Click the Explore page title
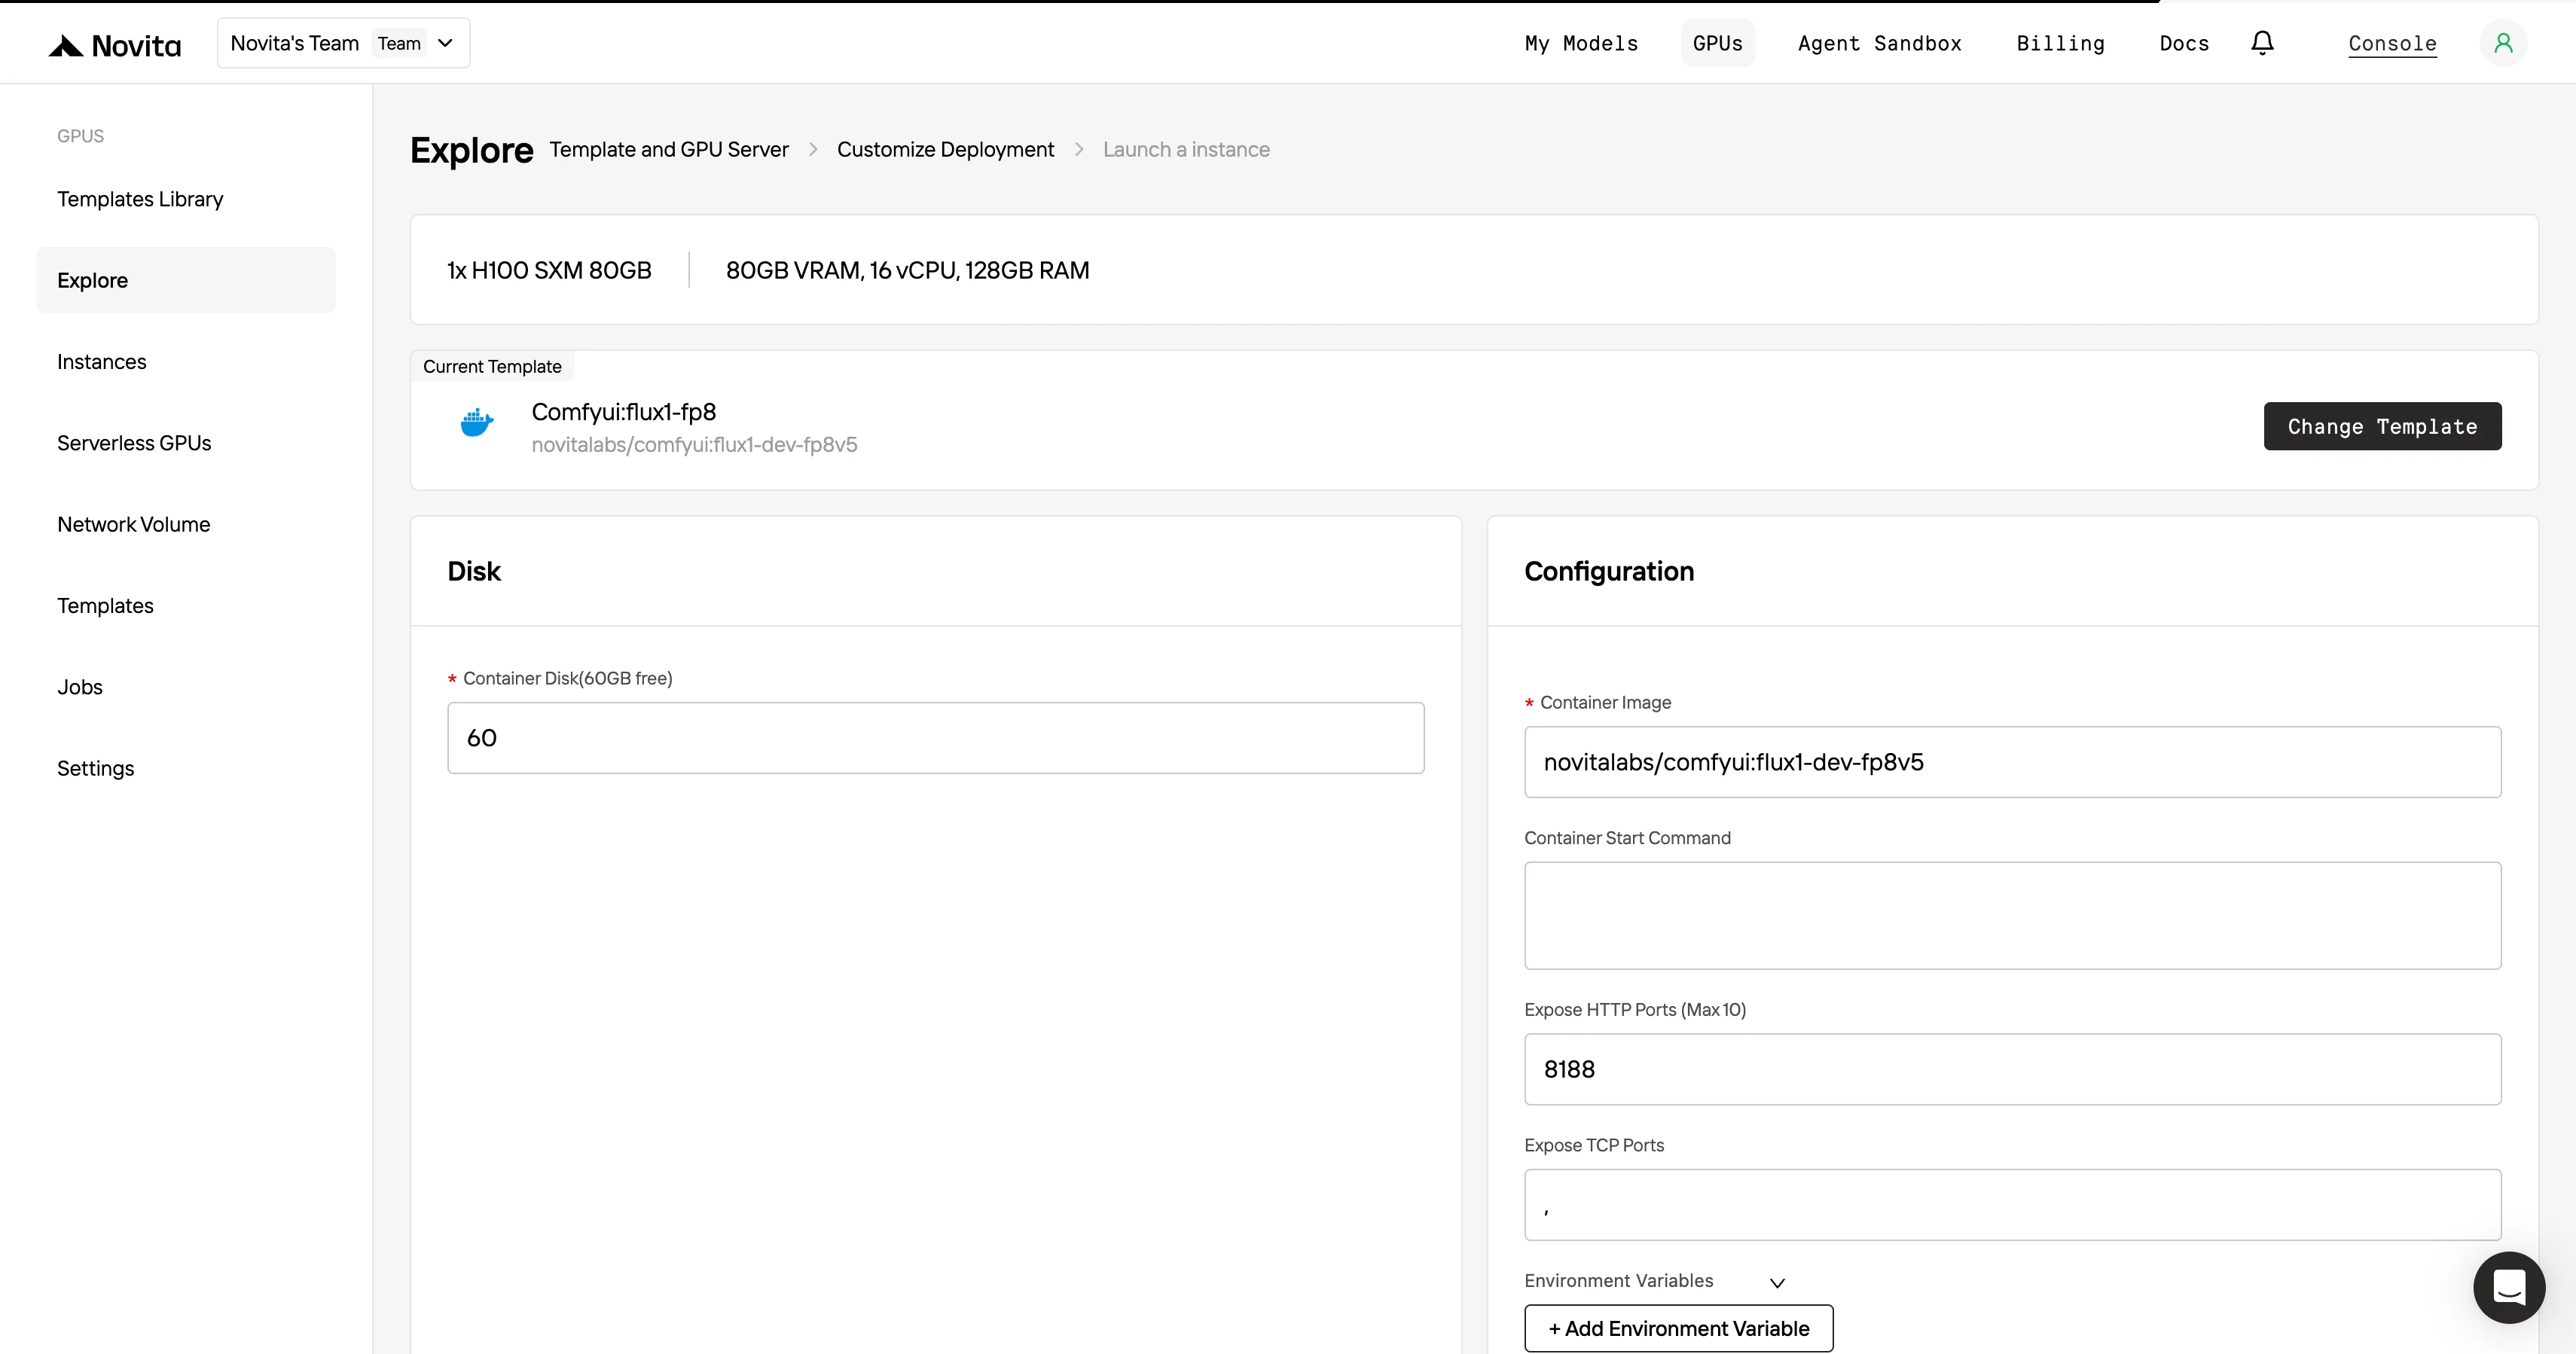The width and height of the screenshot is (2576, 1354). (x=471, y=150)
